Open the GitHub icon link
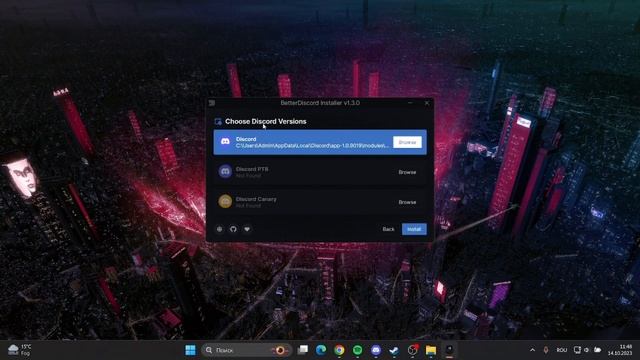640x360 pixels. (x=233, y=229)
